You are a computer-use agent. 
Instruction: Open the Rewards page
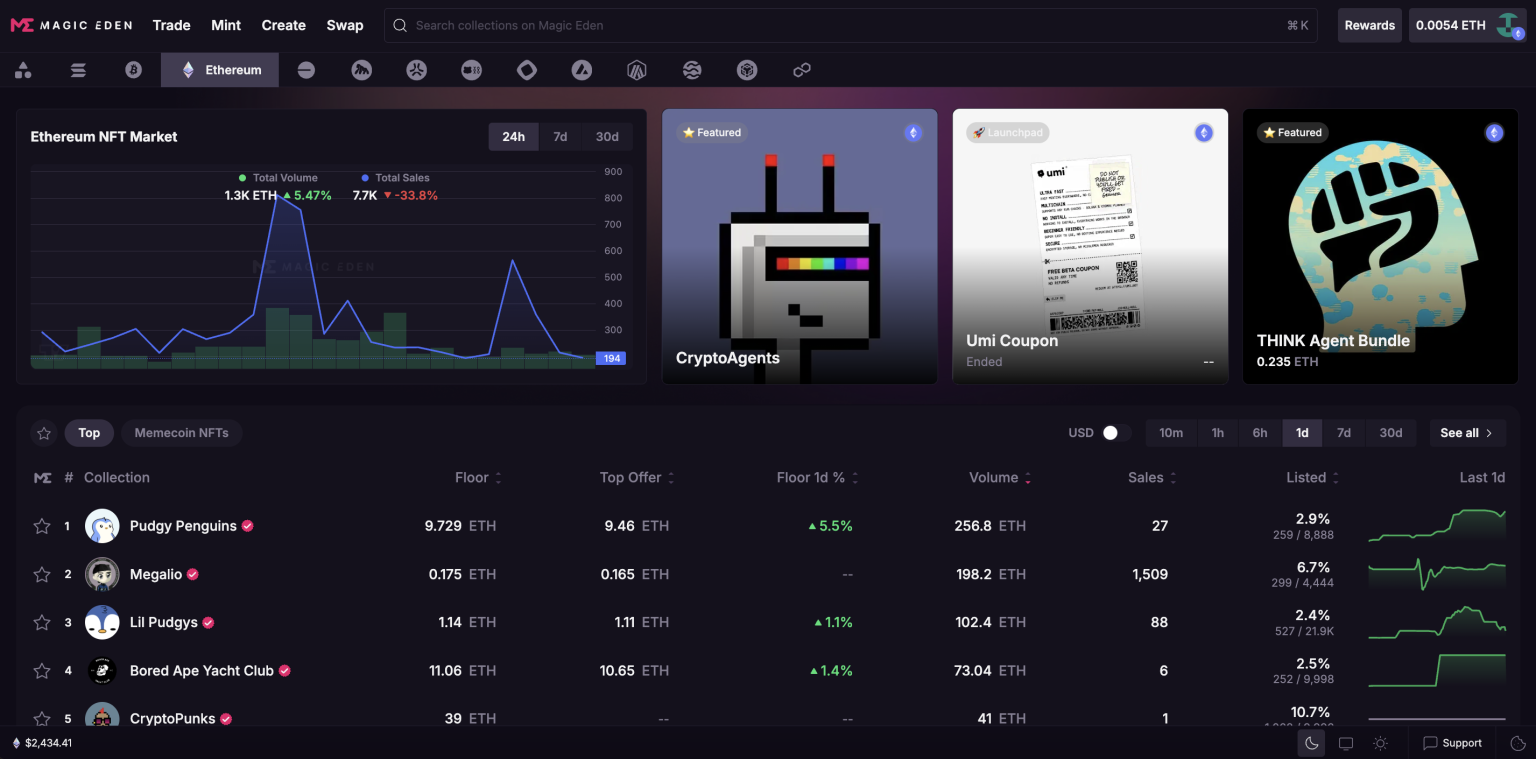[1369, 24]
